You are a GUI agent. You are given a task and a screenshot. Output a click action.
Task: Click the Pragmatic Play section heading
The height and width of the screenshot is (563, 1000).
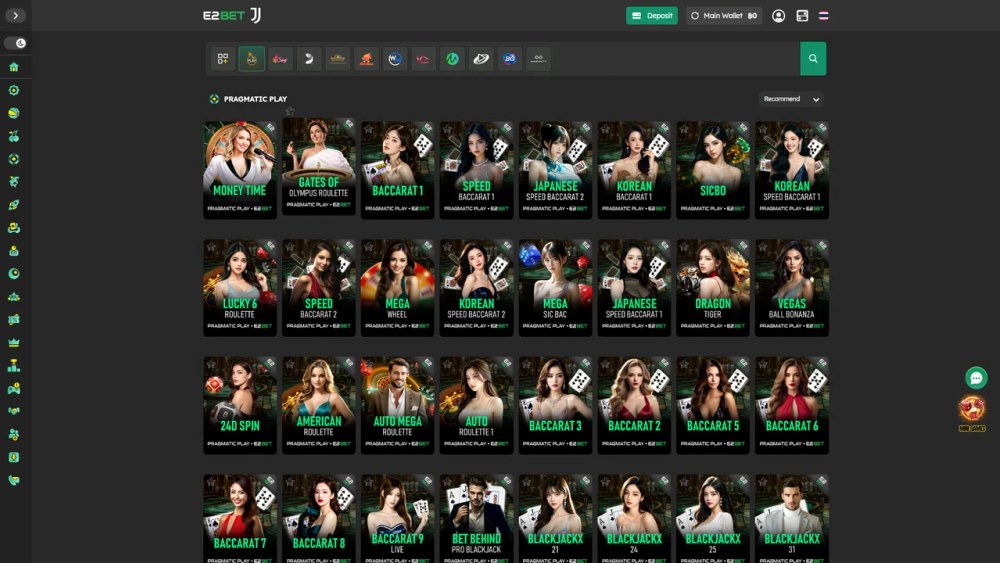(255, 99)
